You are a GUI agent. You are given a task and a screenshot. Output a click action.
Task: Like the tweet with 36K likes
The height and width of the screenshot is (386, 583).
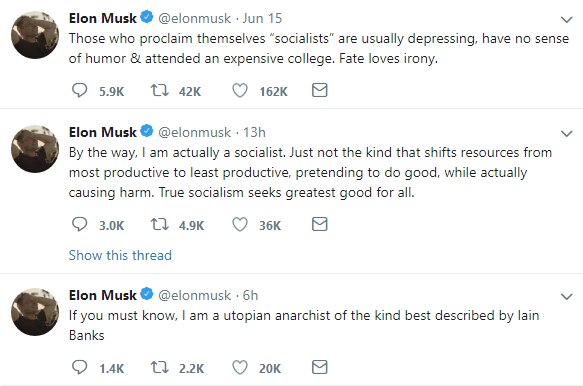[x=240, y=224]
